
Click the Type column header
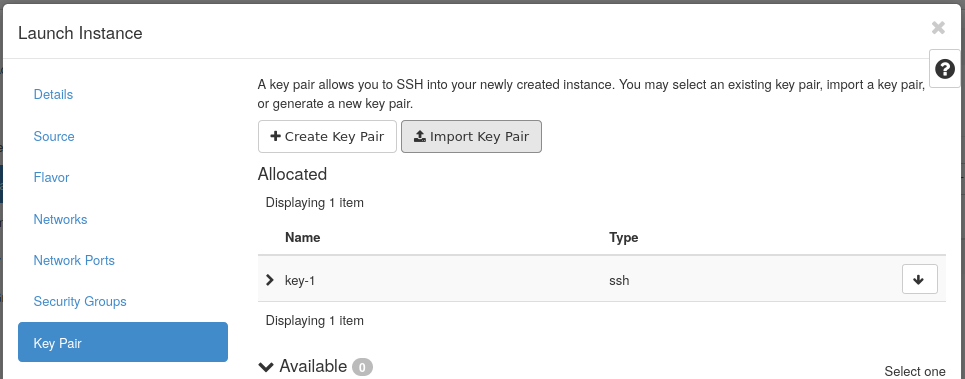coord(623,237)
